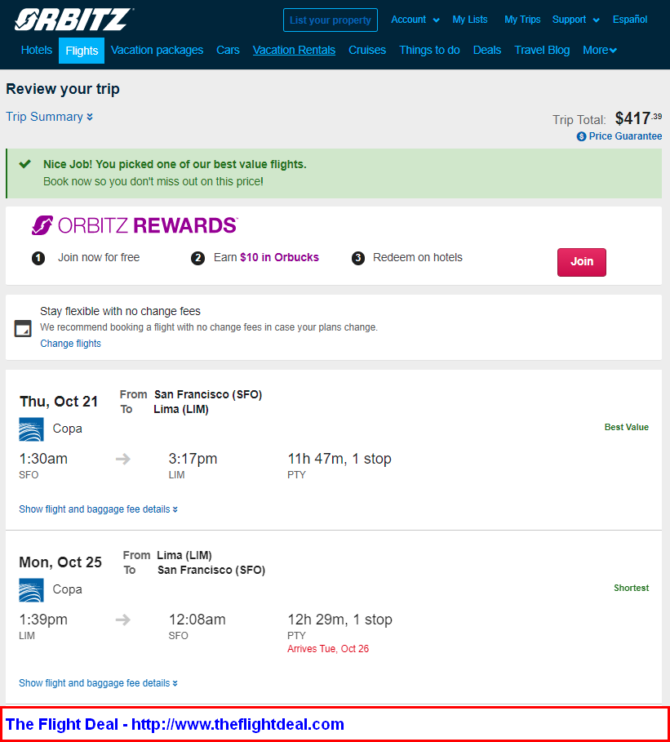Select the Vacation Rentals tab
This screenshot has width=670, height=742.
[x=294, y=50]
